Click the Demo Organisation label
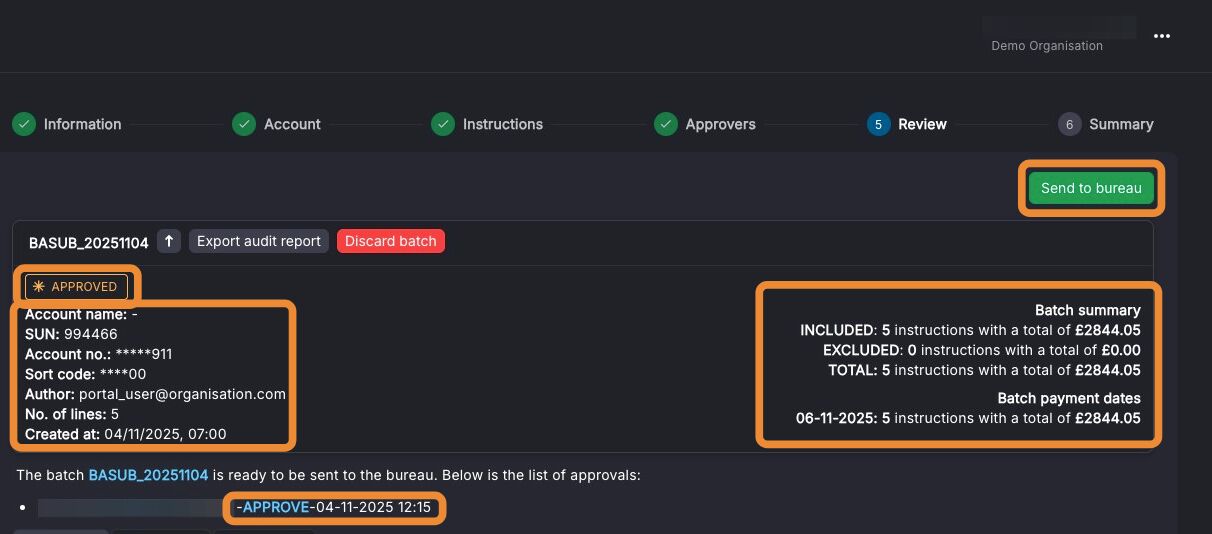Screen dimensions: 1212x534 (1047, 46)
